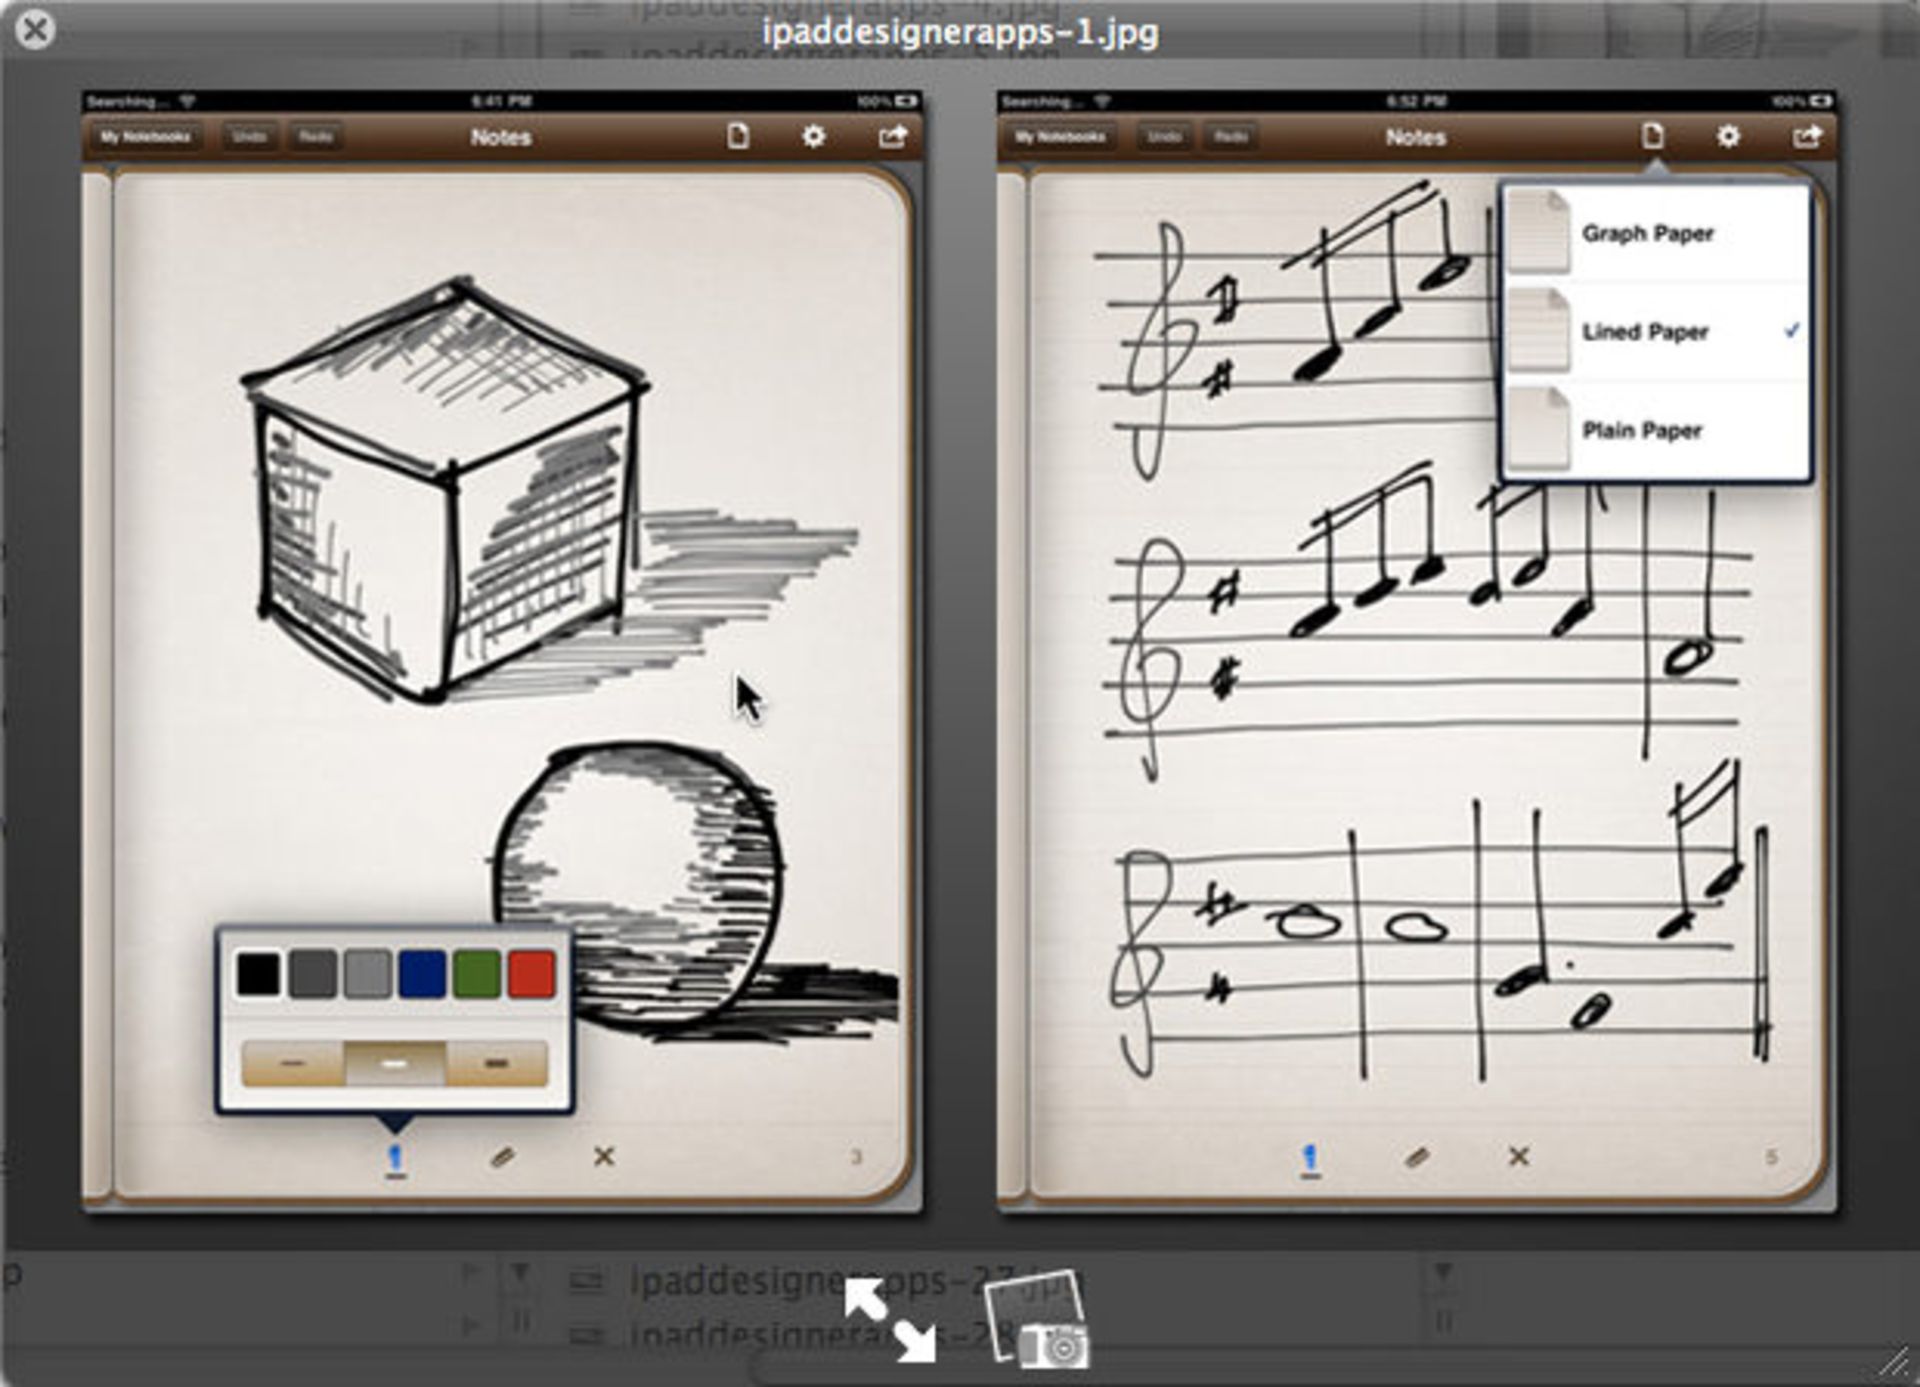Viewport: 1920px width, 1387px height.
Task: Click the ipaddesignerapps-1.jpg window title
Action: click(x=960, y=32)
